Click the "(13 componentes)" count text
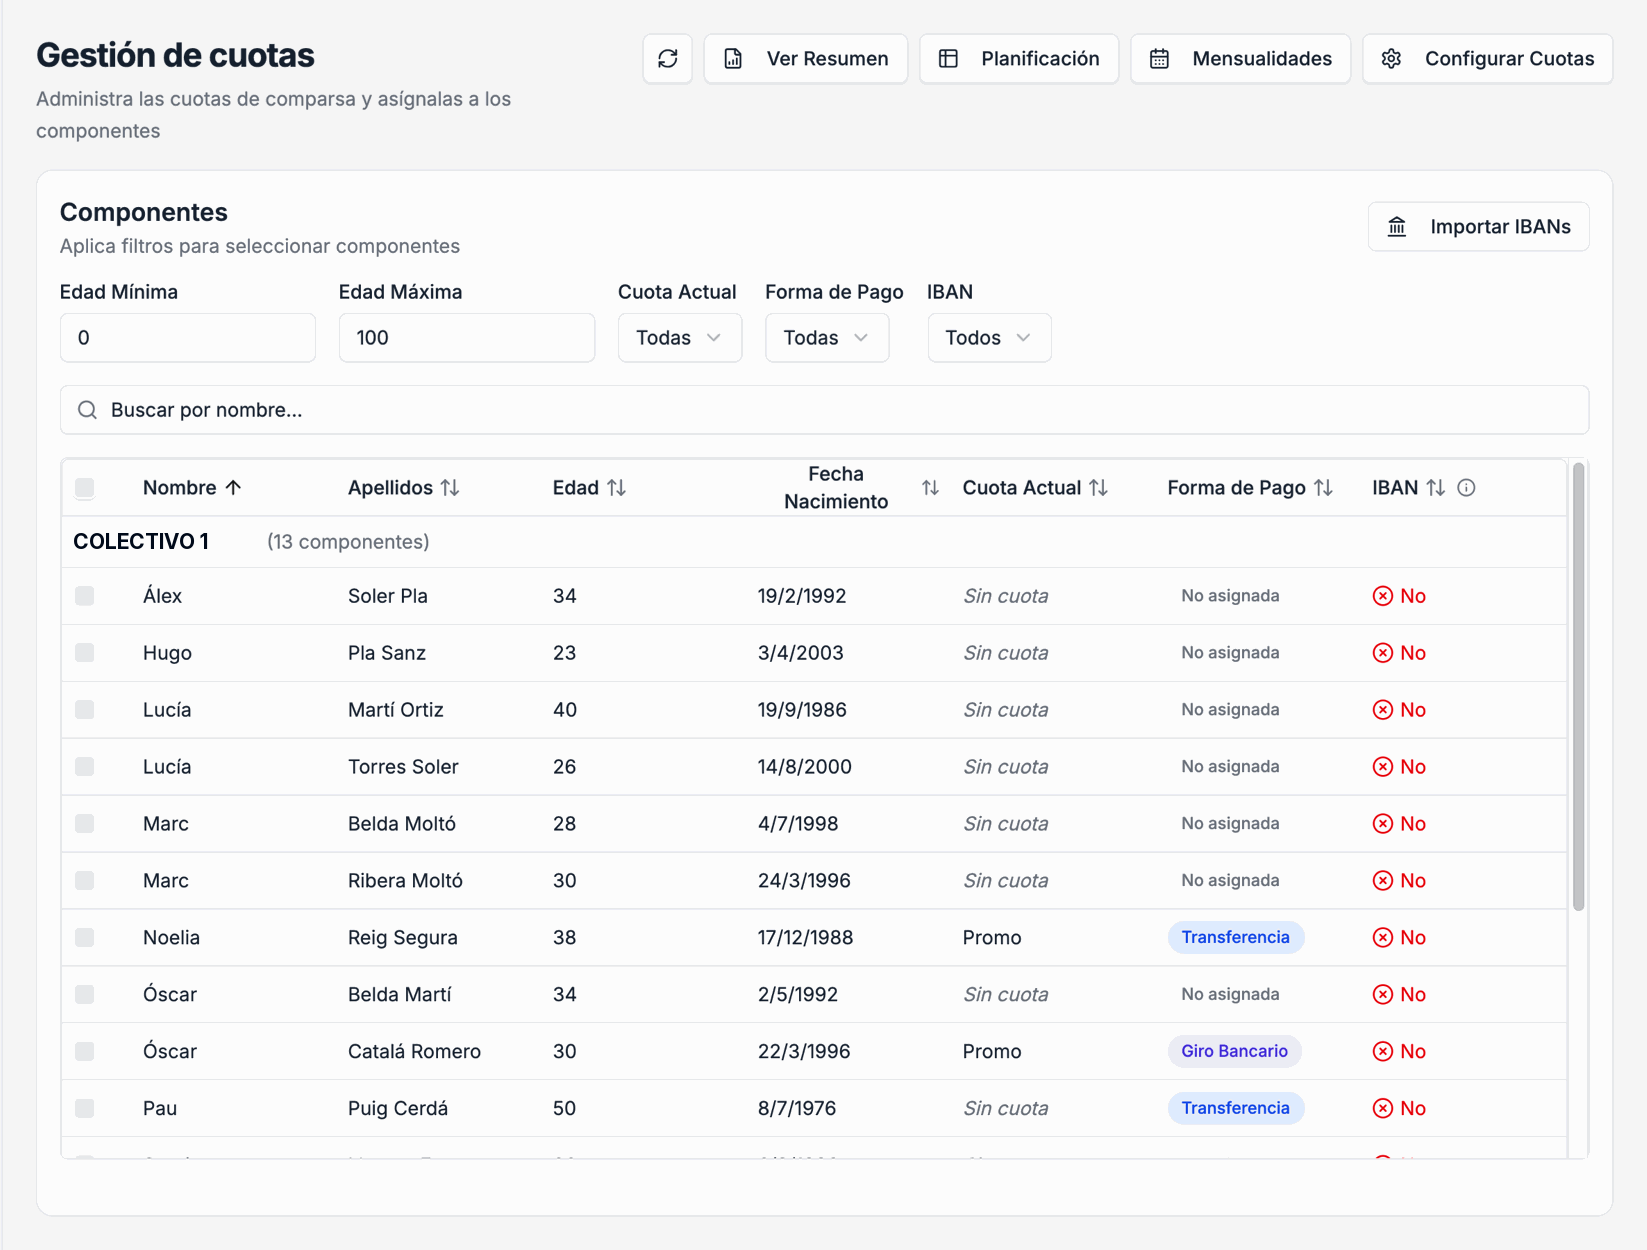The height and width of the screenshot is (1250, 1647). [x=348, y=542]
